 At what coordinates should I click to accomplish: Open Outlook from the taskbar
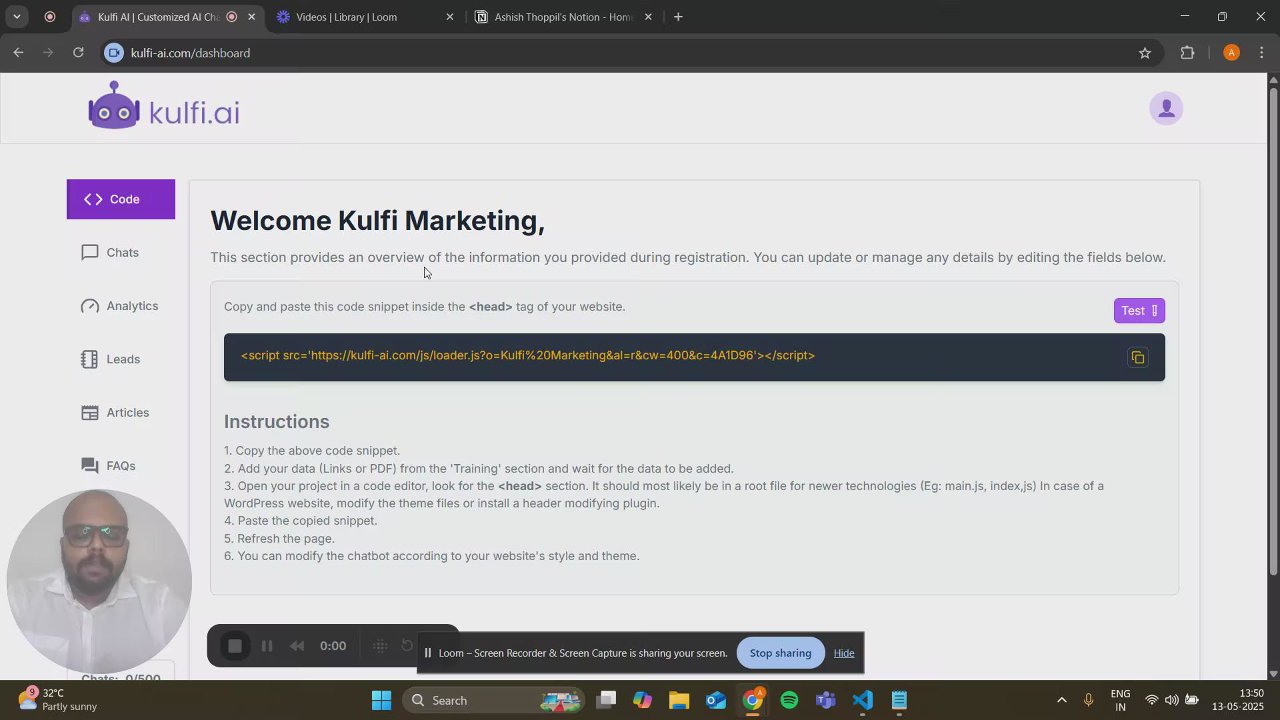pyautogui.click(x=716, y=700)
